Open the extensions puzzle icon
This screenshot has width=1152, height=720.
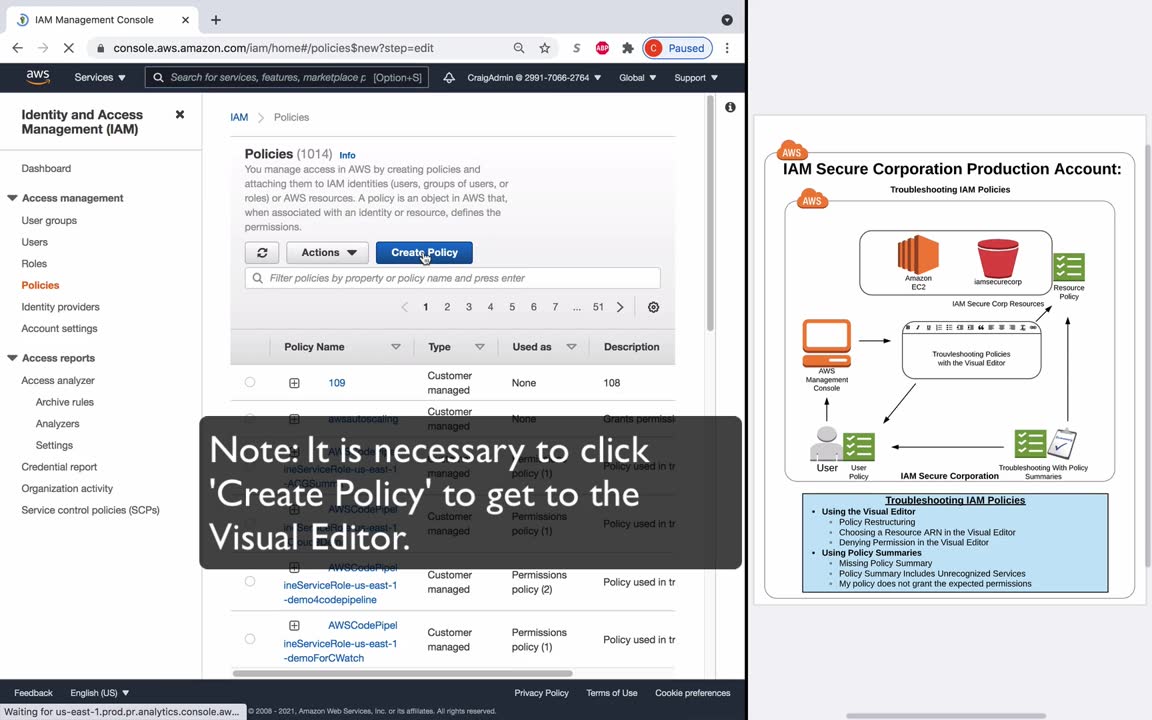click(x=627, y=48)
